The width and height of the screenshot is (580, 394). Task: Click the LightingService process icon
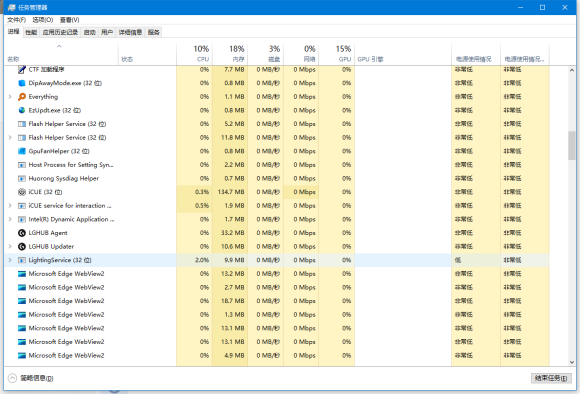click(x=22, y=260)
